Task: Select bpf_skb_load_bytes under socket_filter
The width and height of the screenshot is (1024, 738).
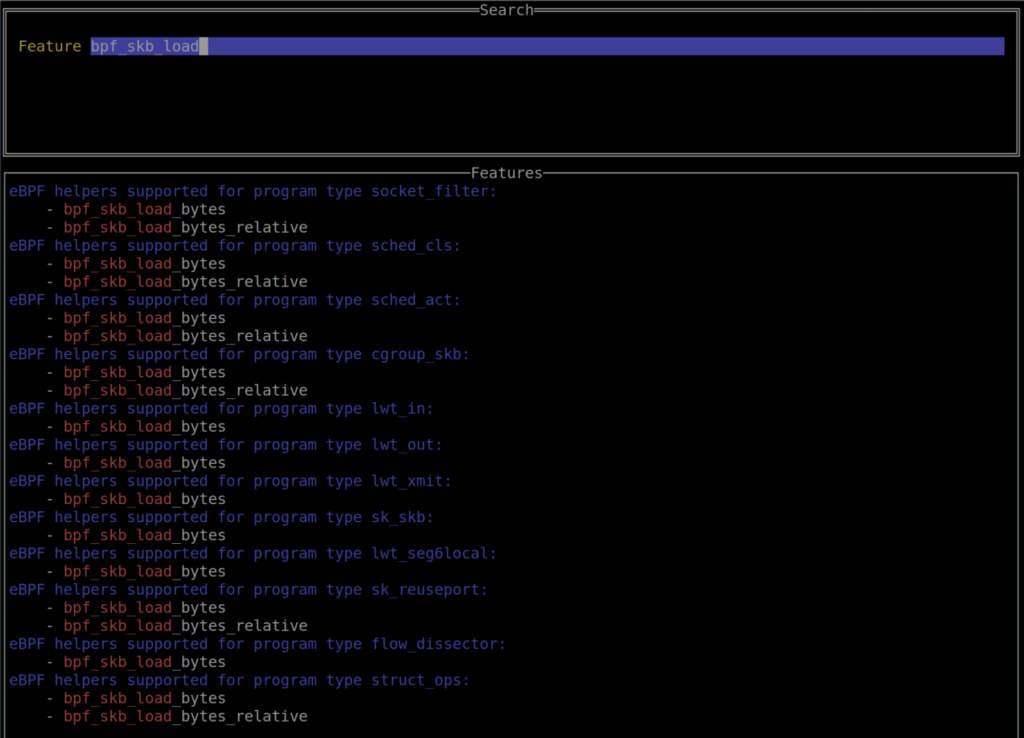Action: coord(143,209)
